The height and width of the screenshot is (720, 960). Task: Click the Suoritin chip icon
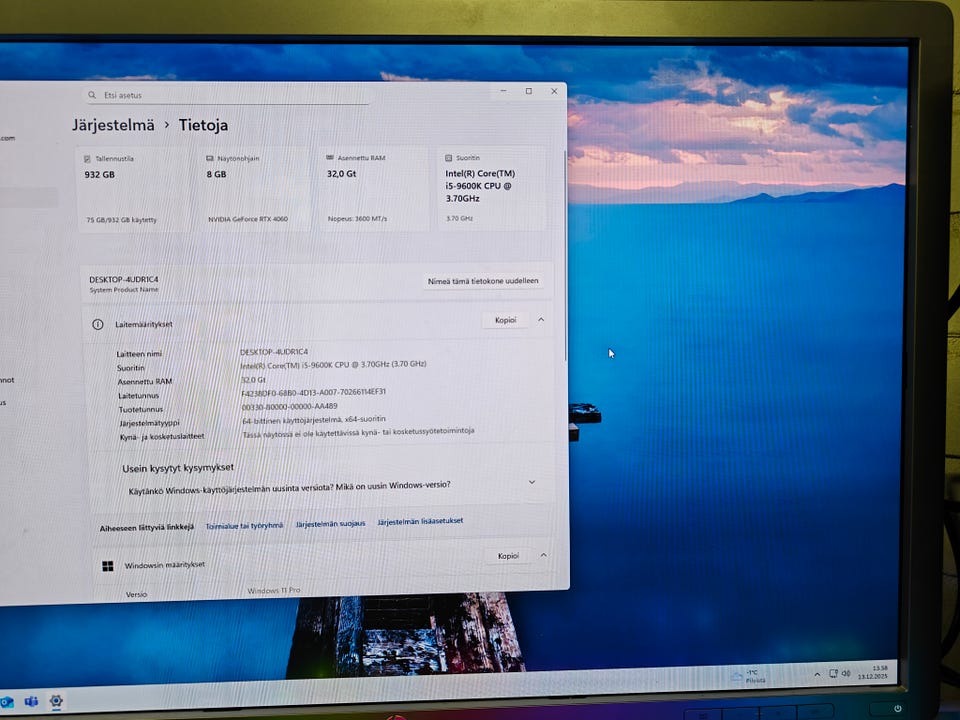[448, 157]
